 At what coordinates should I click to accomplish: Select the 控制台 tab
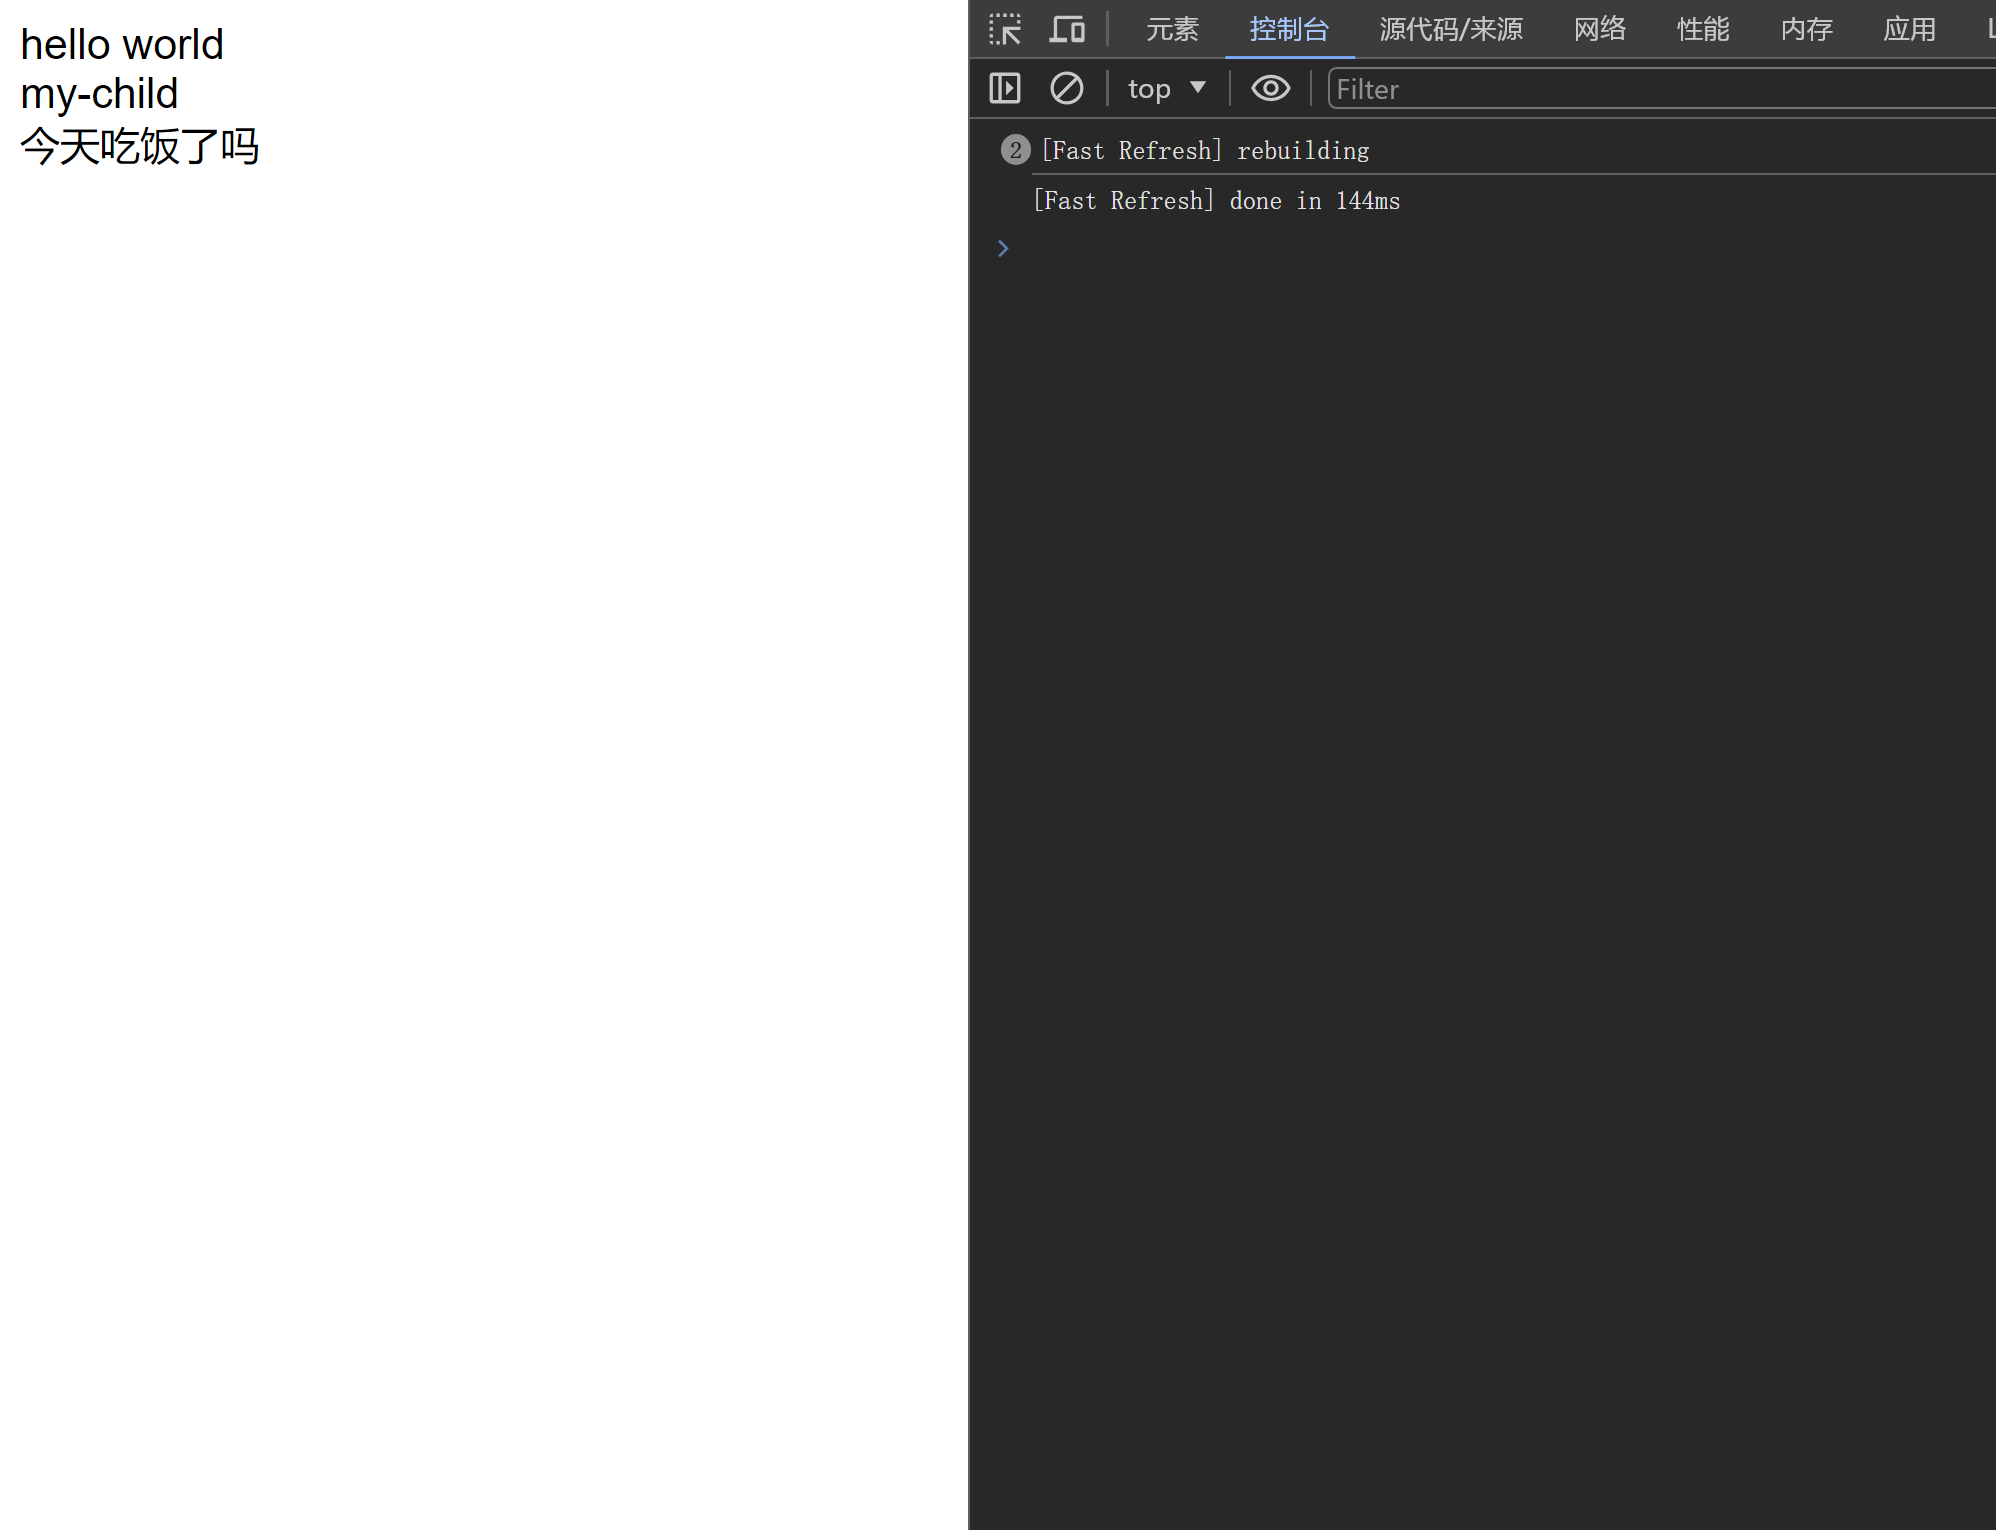click(1288, 30)
